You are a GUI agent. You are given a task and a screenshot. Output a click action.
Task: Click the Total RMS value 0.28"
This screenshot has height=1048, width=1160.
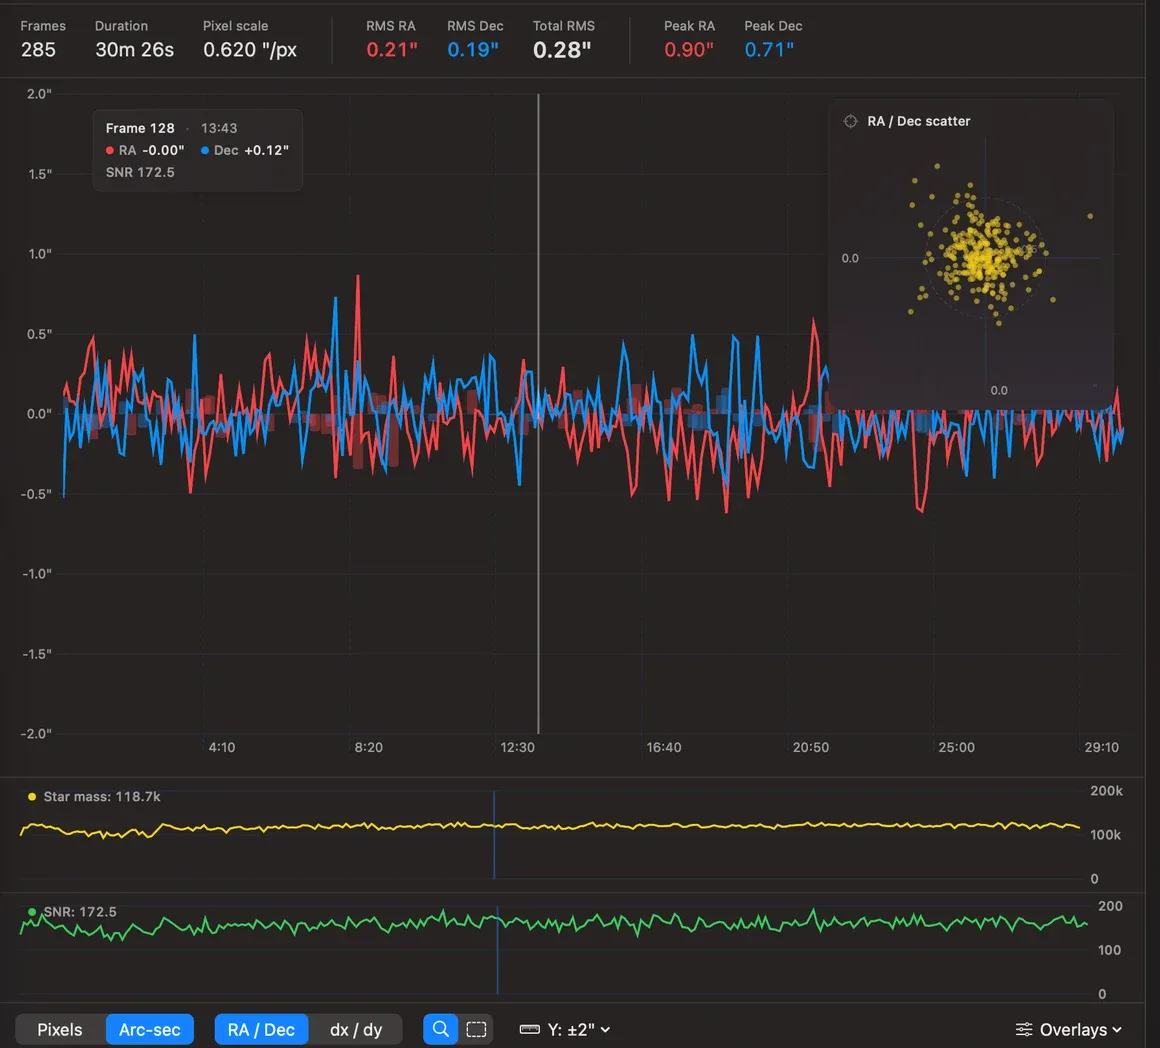coord(562,50)
